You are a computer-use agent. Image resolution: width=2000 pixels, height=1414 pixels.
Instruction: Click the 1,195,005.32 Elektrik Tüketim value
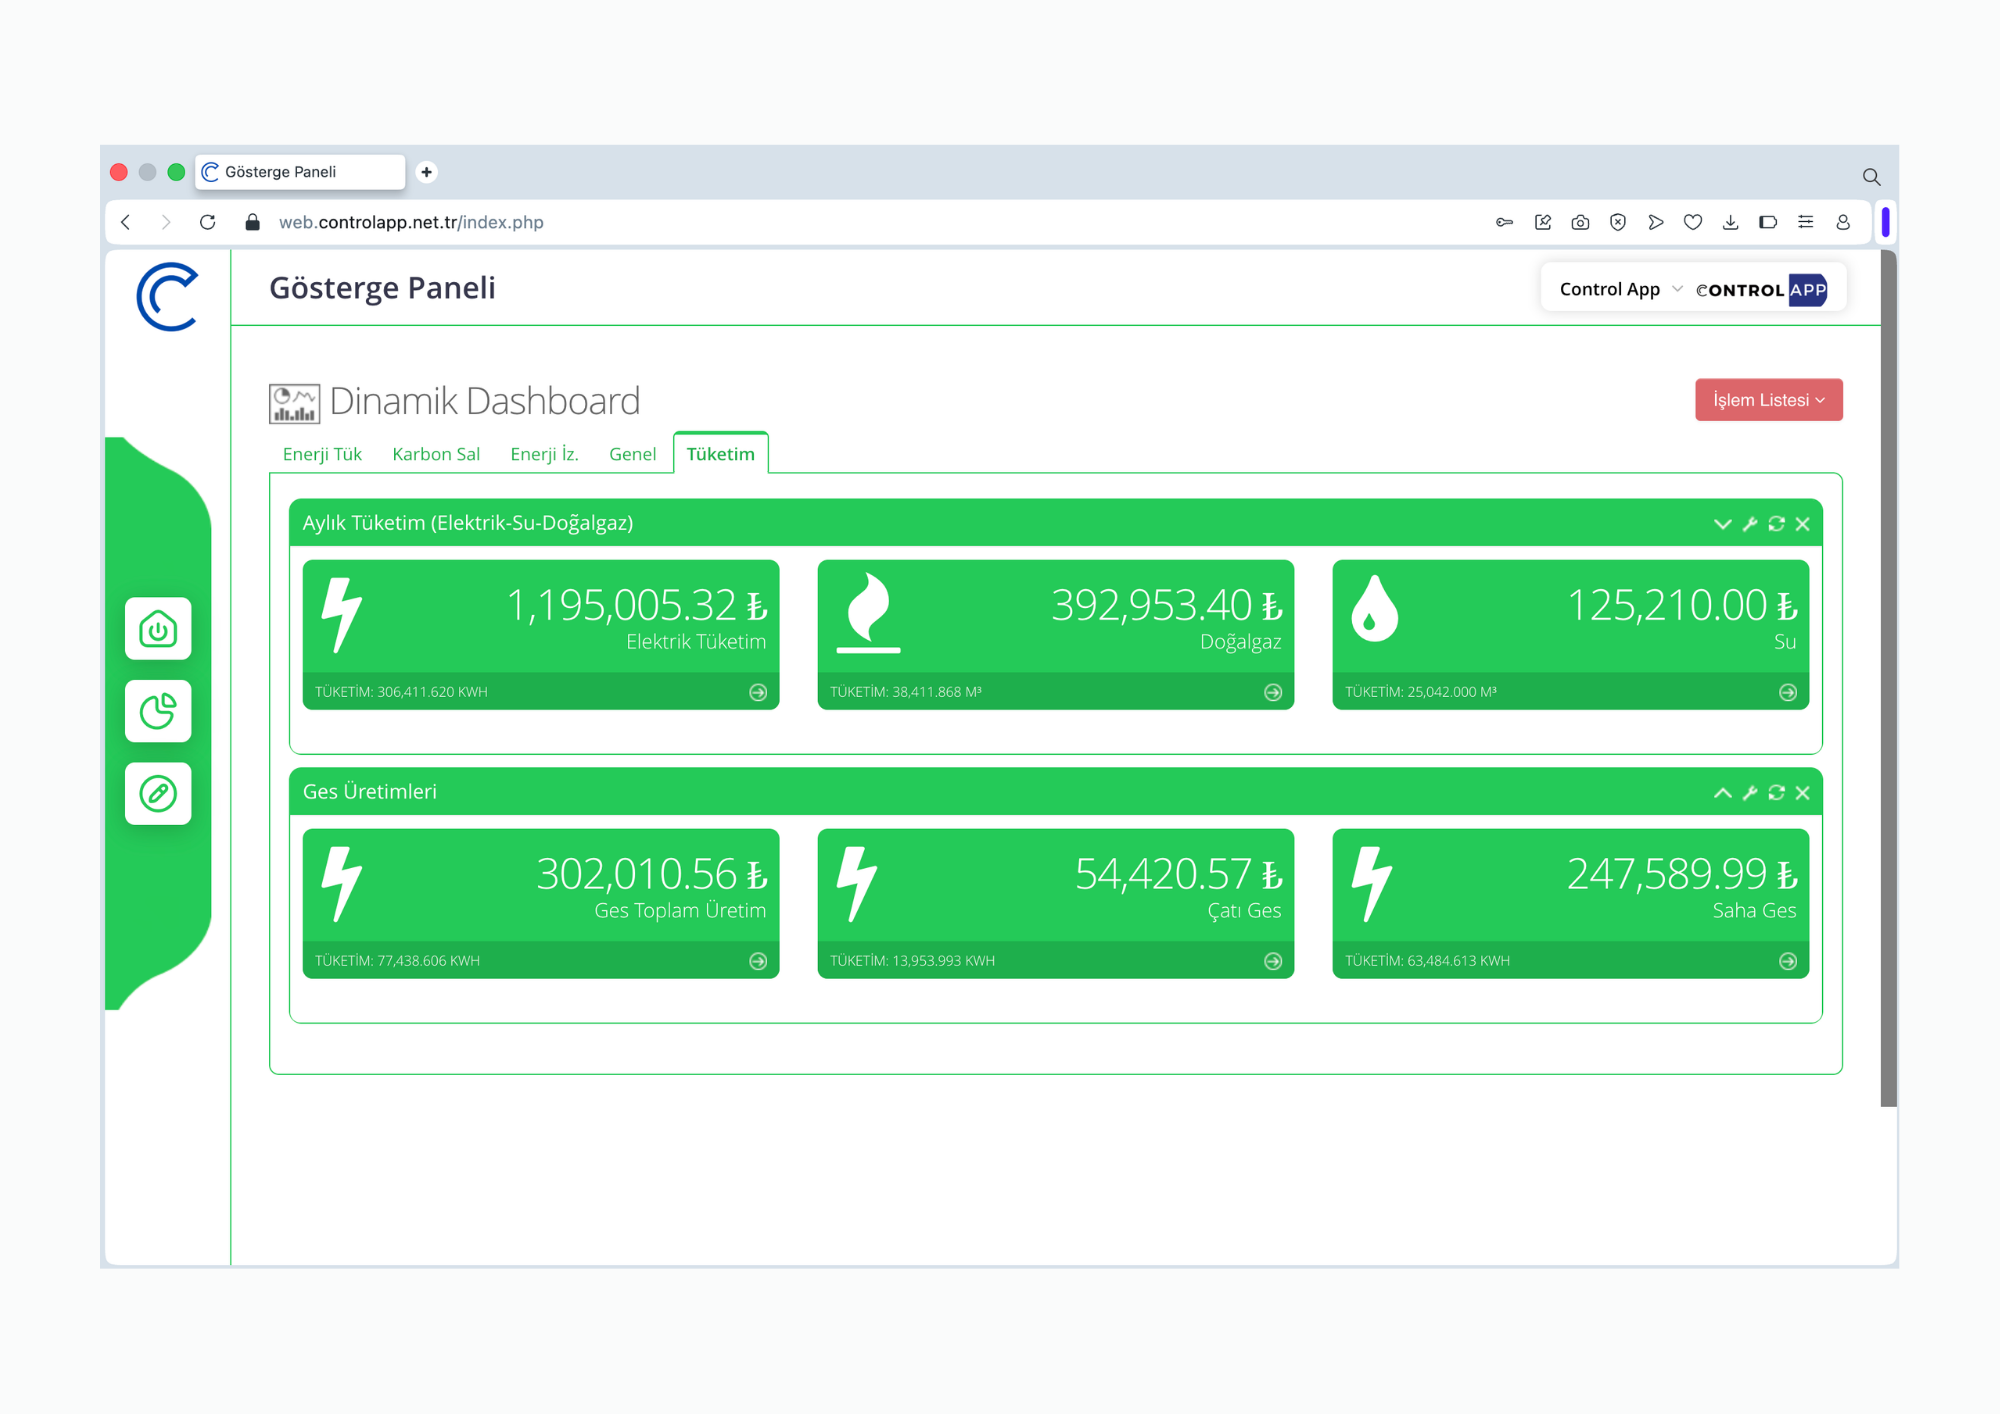click(637, 605)
